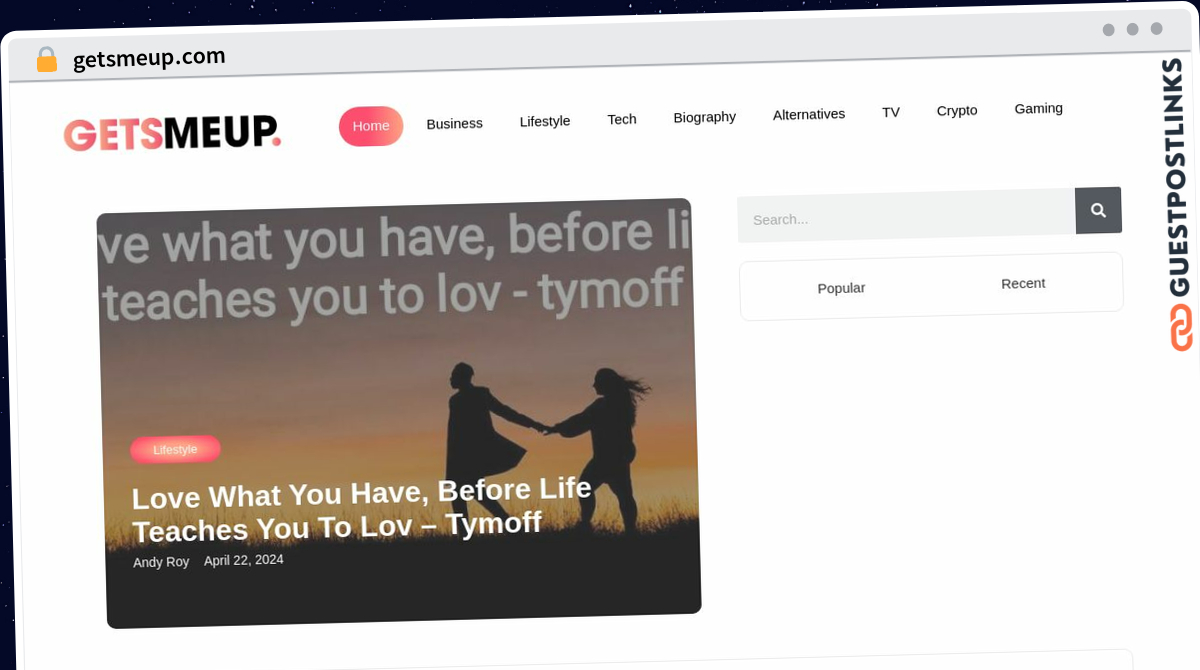Image resolution: width=1200 pixels, height=670 pixels.
Task: Open the Crypto menu category
Action: click(x=957, y=110)
